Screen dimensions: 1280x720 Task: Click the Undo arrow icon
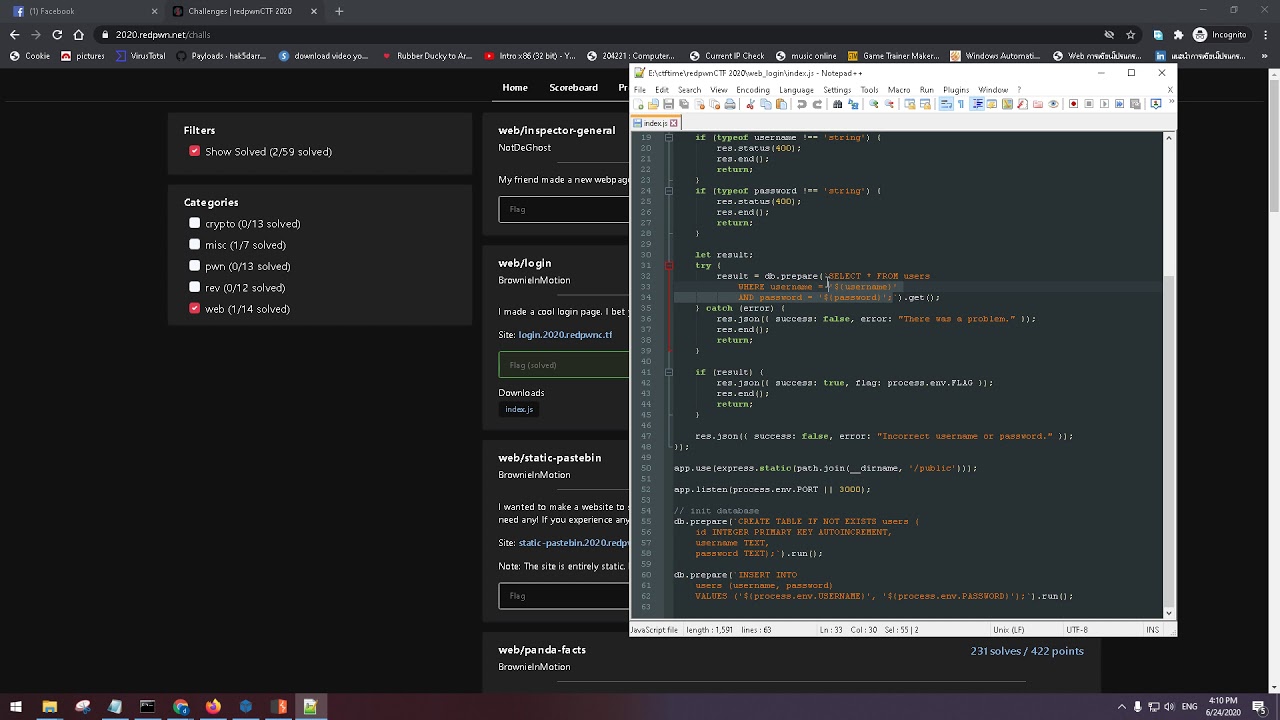(801, 104)
